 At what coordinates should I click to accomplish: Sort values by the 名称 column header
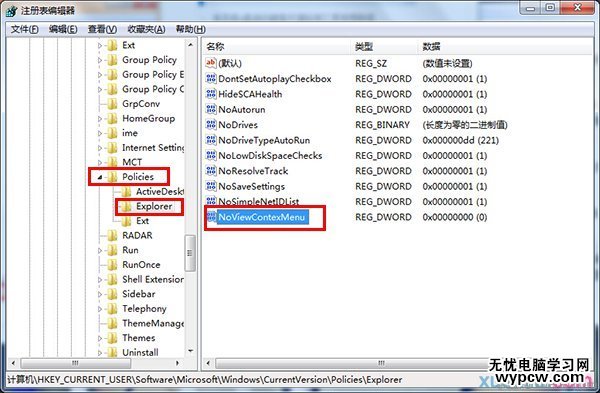(x=277, y=47)
